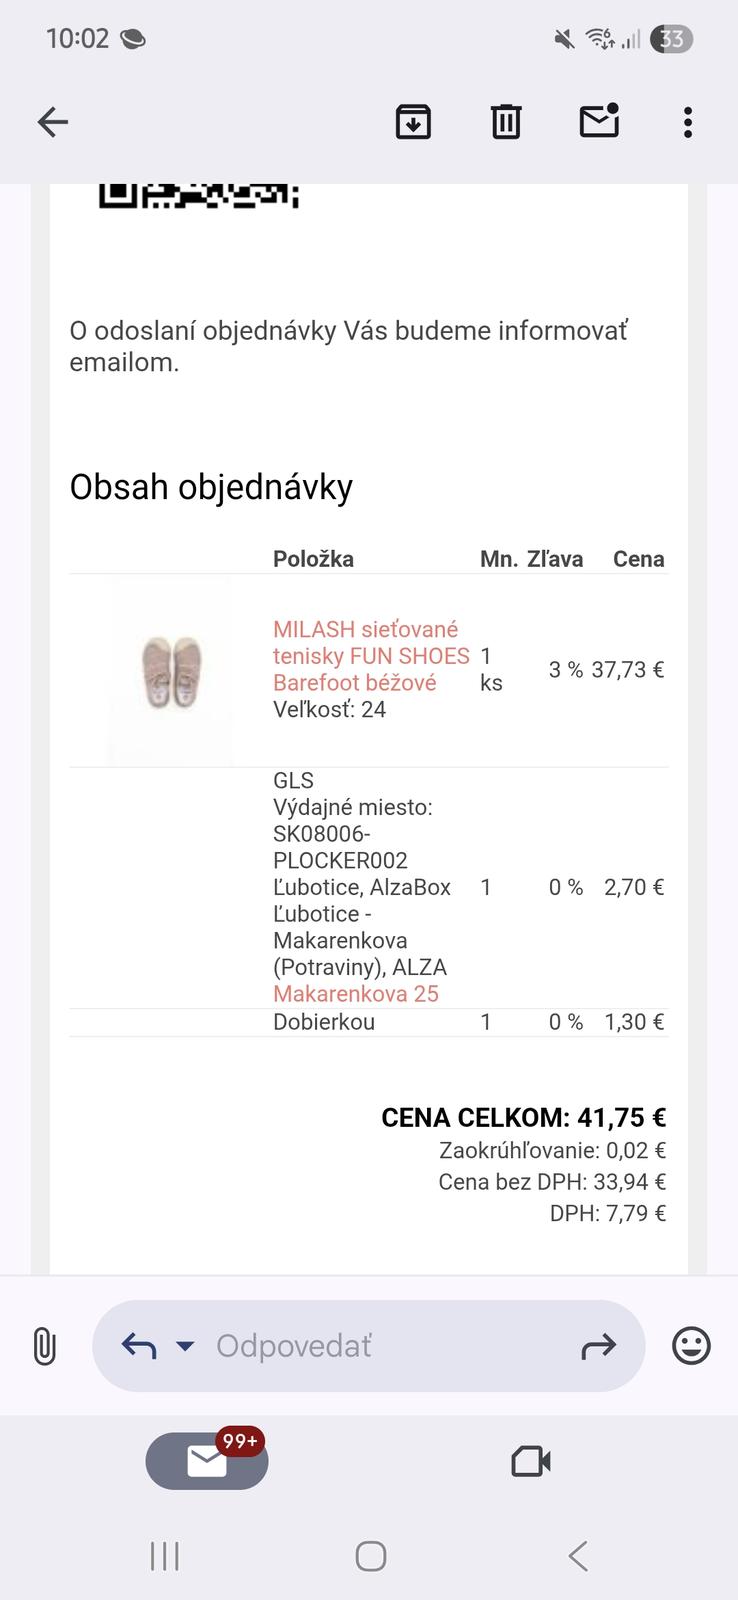Screen dimensions: 738x1600
Task: Open Android recent apps view
Action: pyautogui.click(x=164, y=1556)
